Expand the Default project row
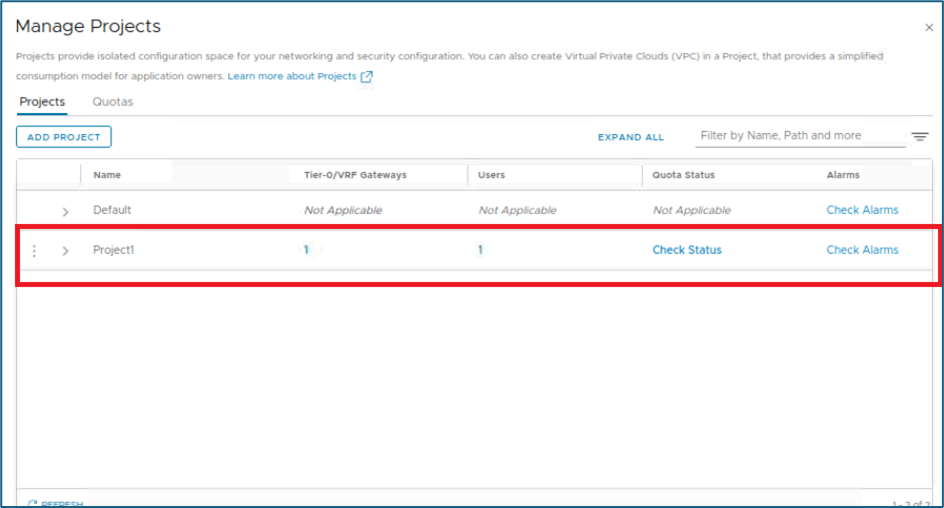Viewport: 944px width, 508px height. click(x=66, y=212)
